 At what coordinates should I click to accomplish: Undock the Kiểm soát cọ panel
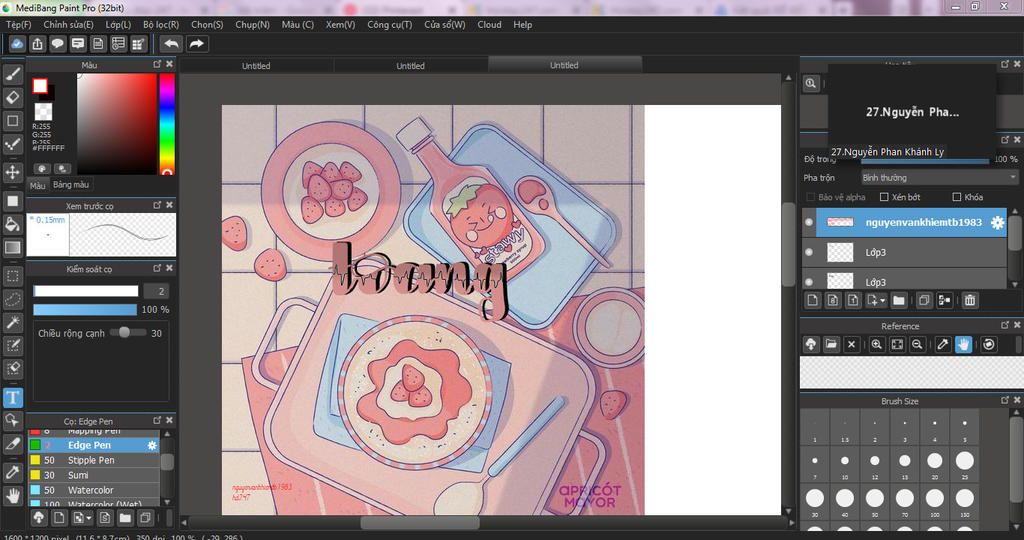pos(157,268)
